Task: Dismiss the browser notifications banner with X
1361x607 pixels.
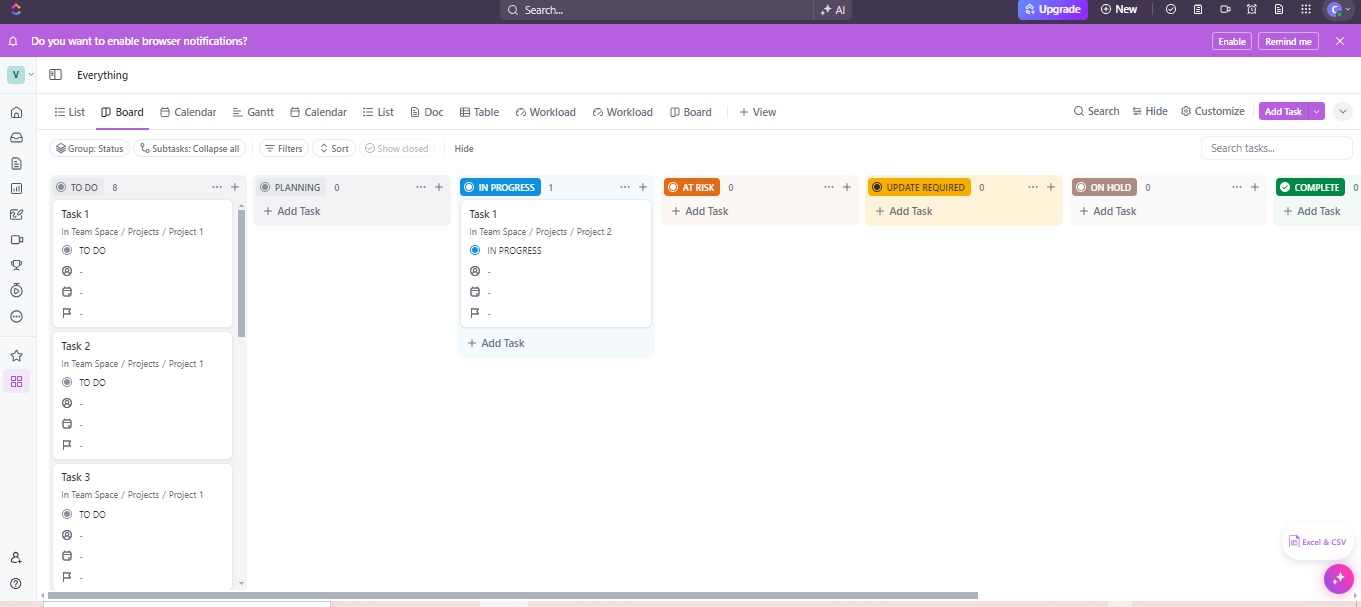Action: click(x=1340, y=41)
